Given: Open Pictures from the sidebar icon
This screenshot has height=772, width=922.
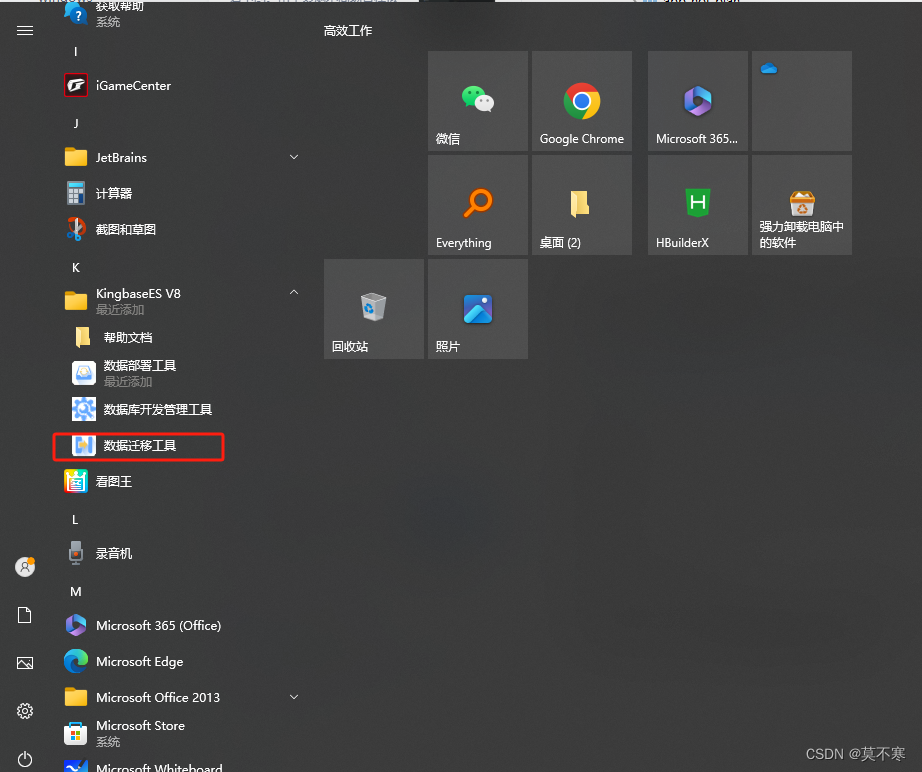Looking at the screenshot, I should 25,663.
